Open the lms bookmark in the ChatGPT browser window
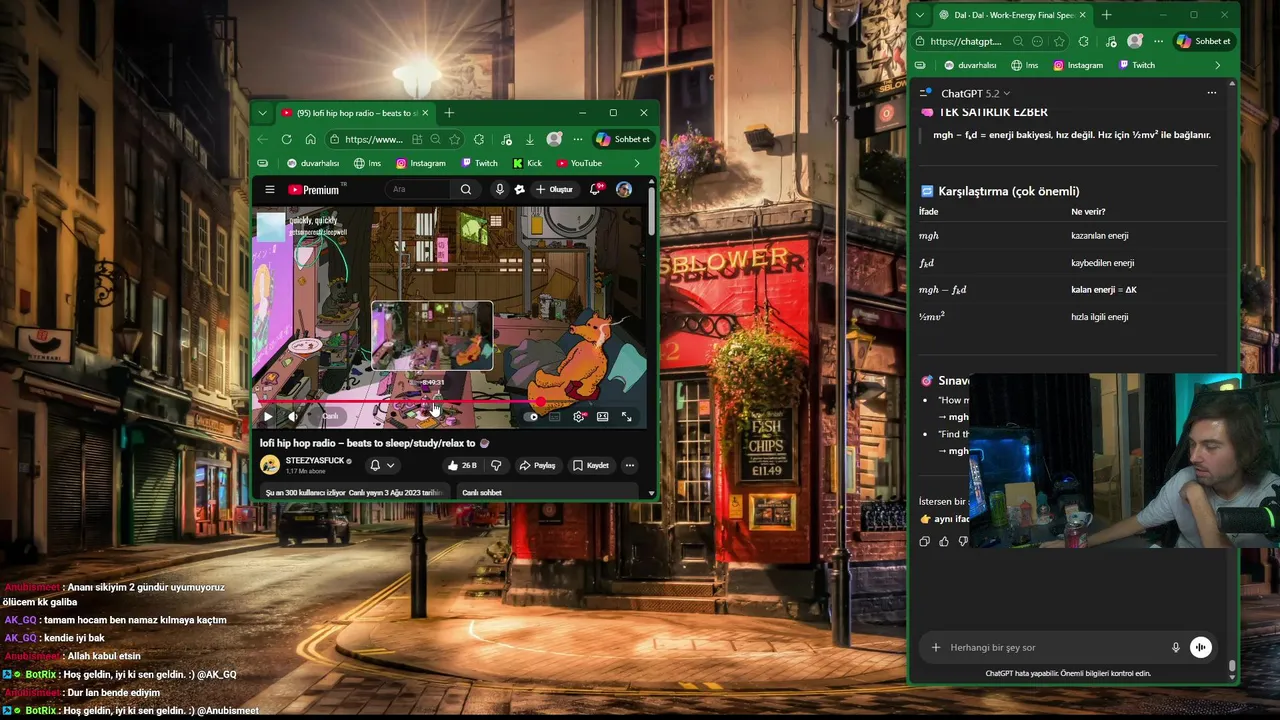Image resolution: width=1280 pixels, height=720 pixels. [x=1025, y=65]
